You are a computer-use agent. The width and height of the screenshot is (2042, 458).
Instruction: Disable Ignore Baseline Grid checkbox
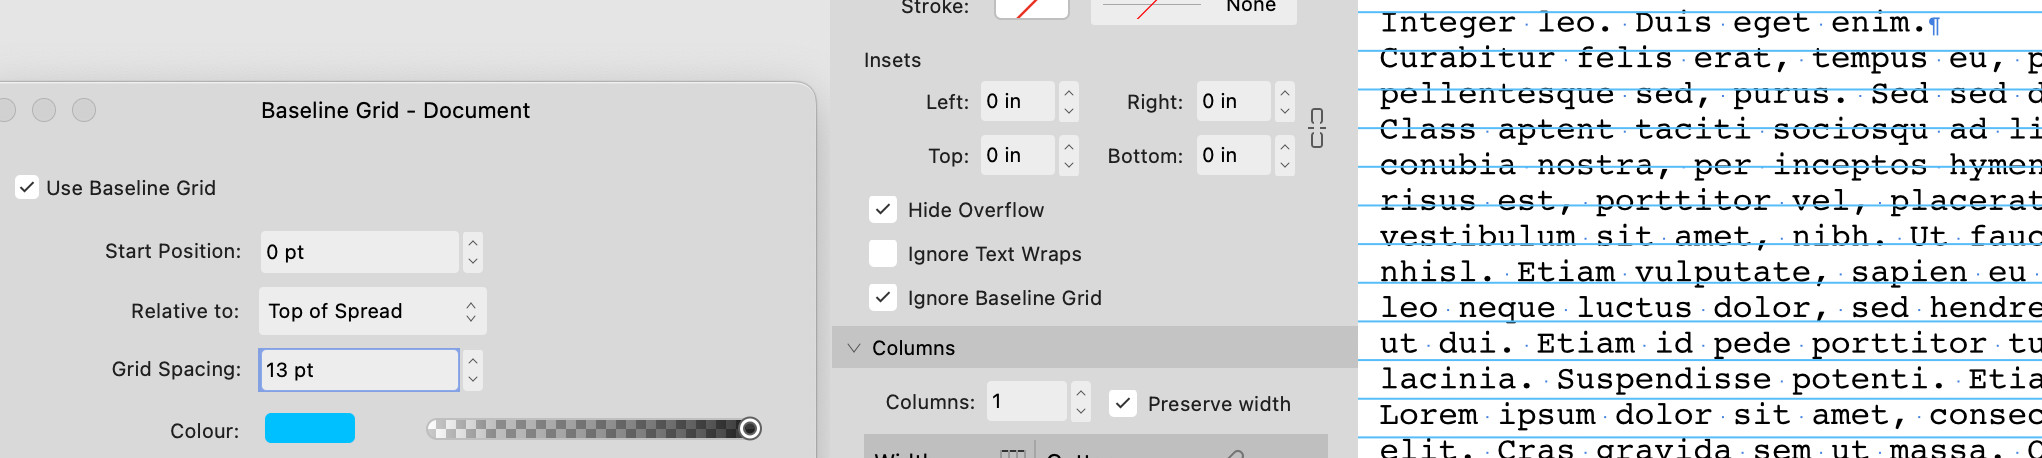click(x=882, y=298)
